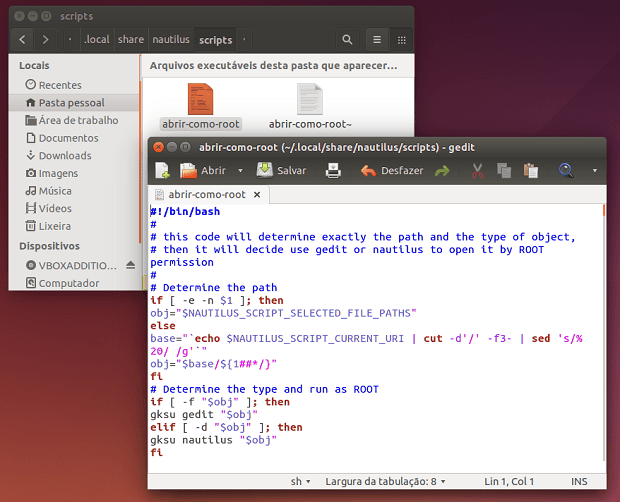The height and width of the screenshot is (502, 620).
Task: Open the Largura da tabulação dropdown
Action: point(386,481)
